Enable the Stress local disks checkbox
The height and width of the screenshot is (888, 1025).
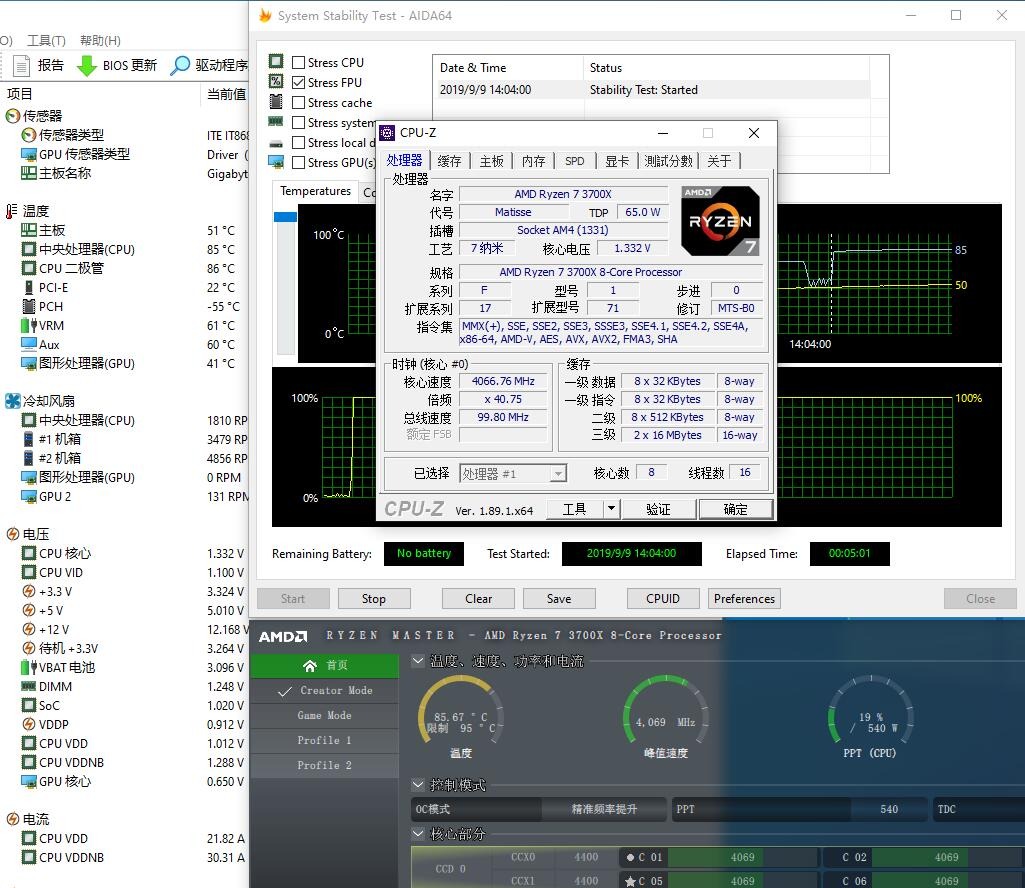click(298, 143)
